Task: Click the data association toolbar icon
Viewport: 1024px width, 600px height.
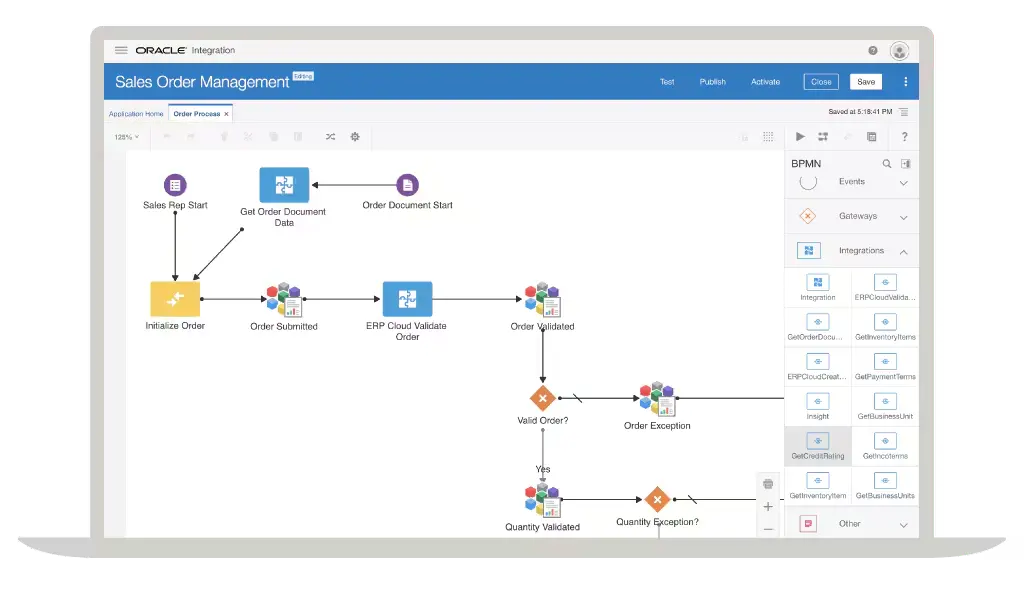Action: click(823, 136)
